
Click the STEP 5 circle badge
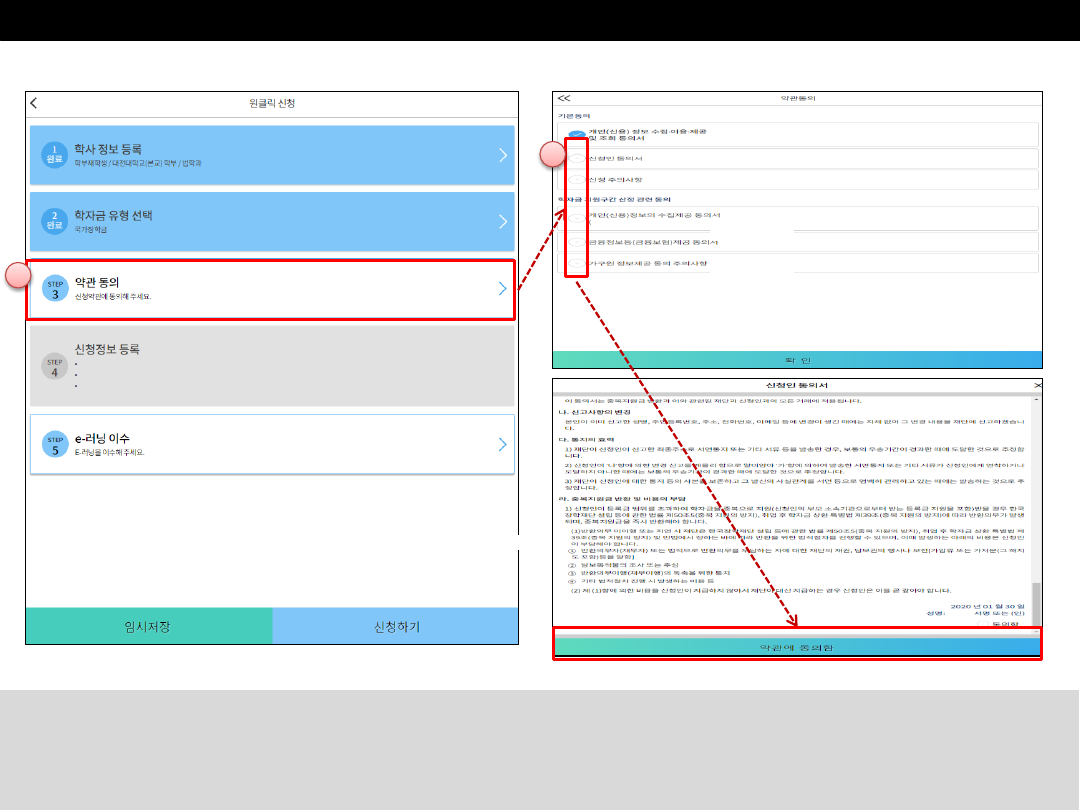[55, 444]
